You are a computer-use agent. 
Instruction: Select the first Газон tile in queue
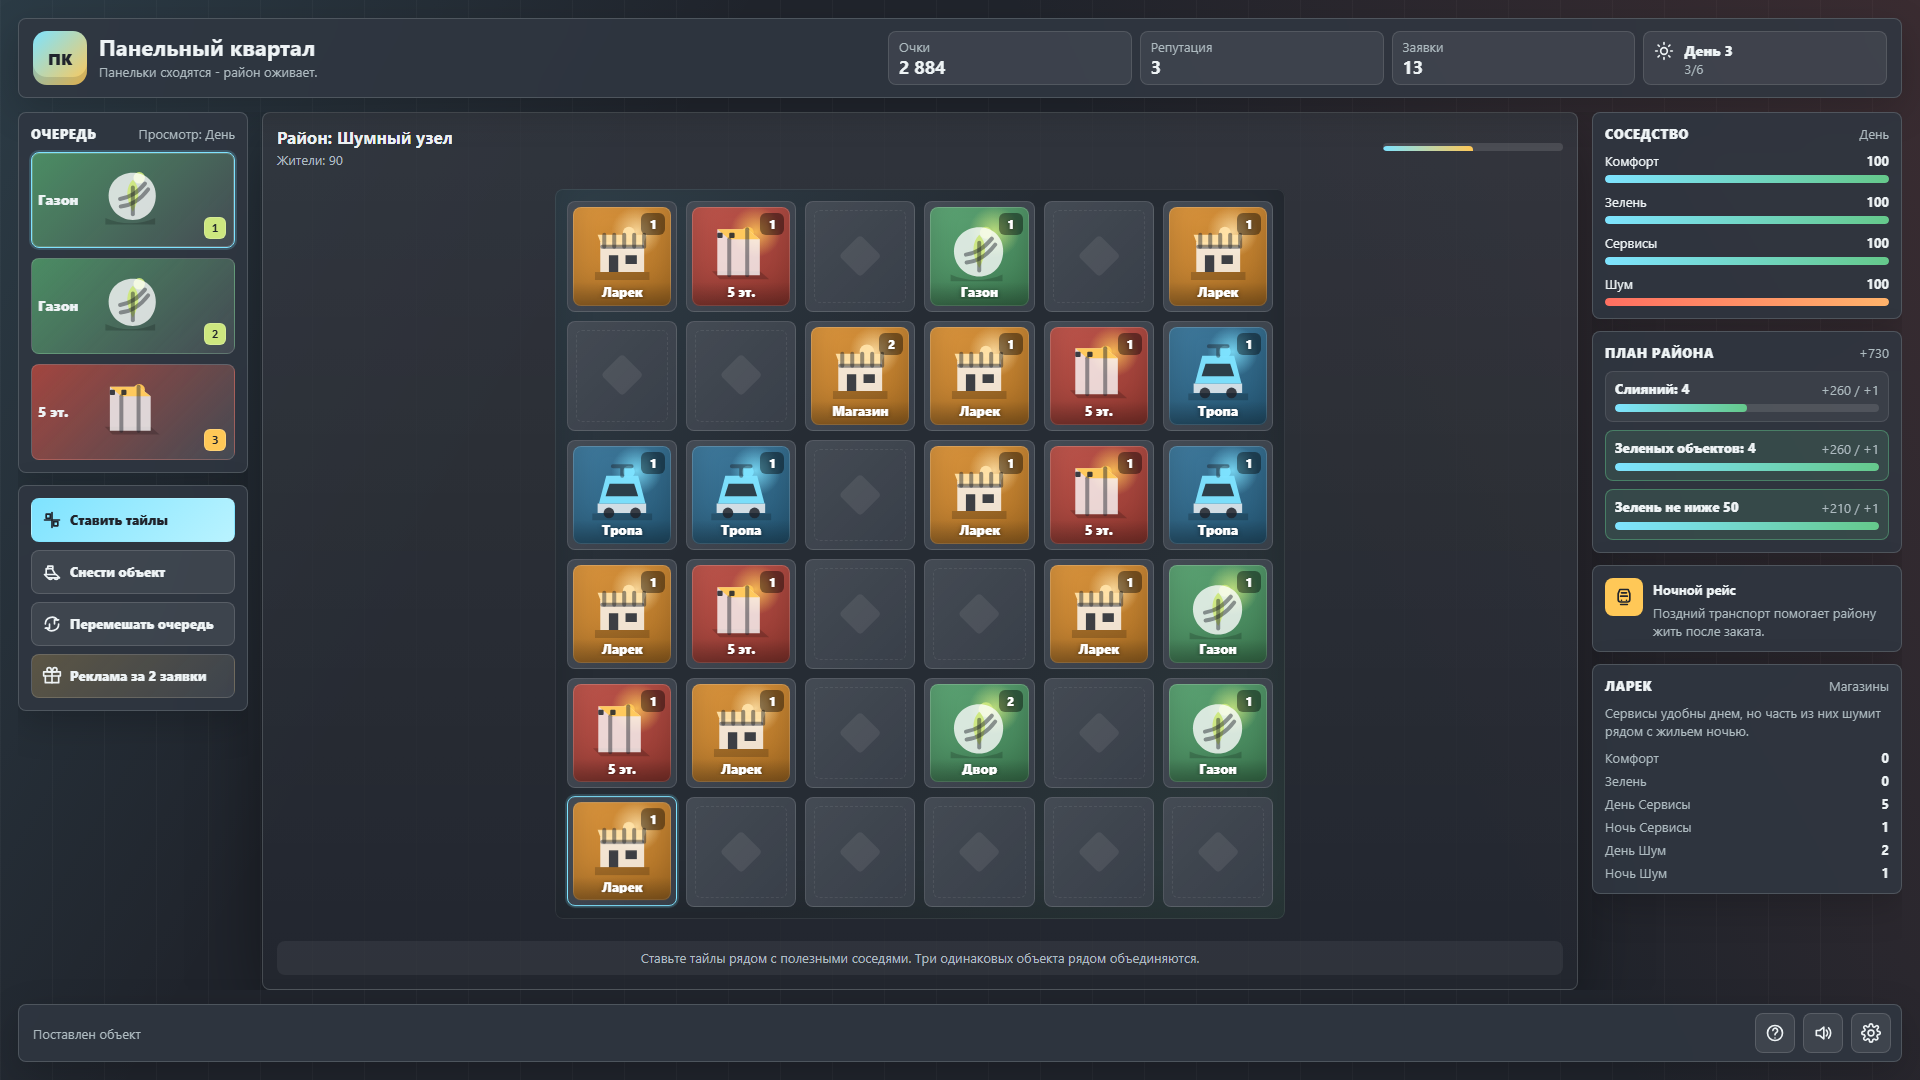(x=133, y=200)
